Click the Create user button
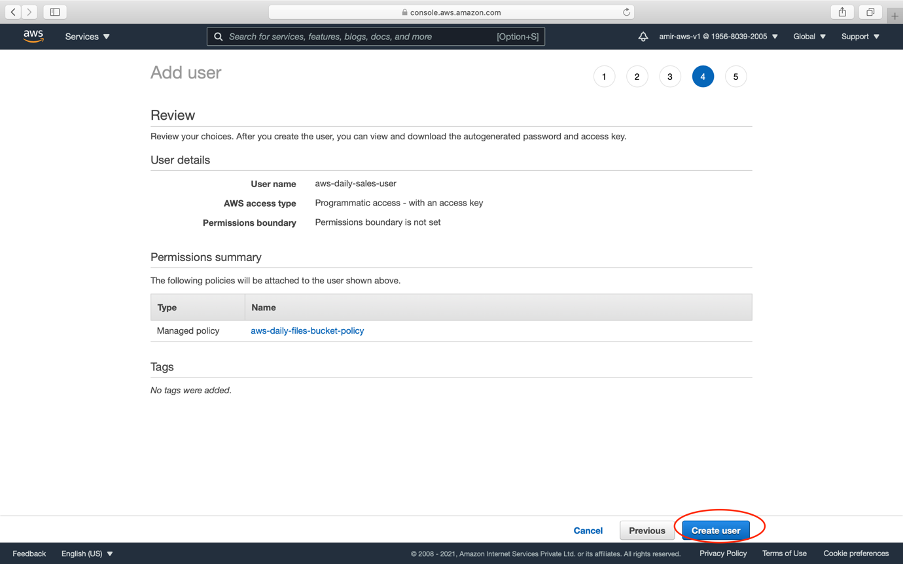Screen dimensions: 904x564 [x=715, y=531]
